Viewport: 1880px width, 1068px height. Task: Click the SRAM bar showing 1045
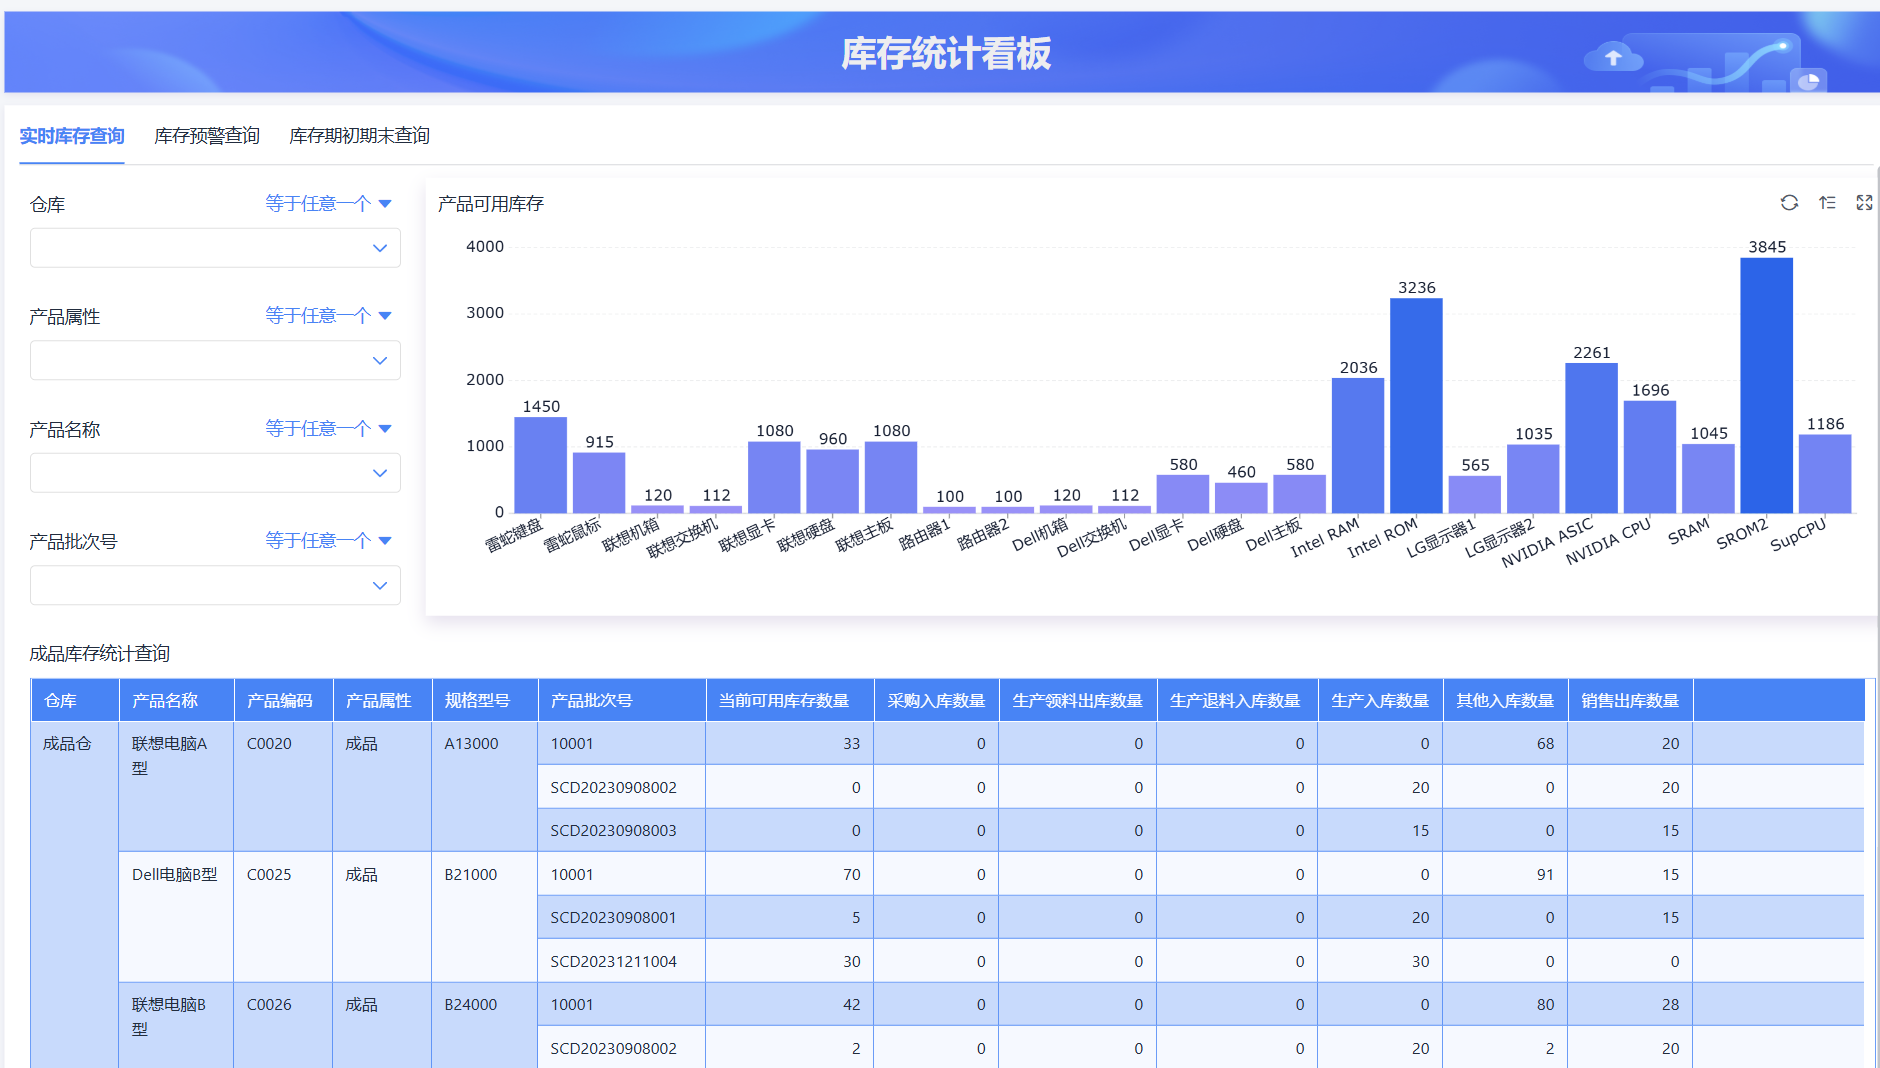(x=1708, y=479)
